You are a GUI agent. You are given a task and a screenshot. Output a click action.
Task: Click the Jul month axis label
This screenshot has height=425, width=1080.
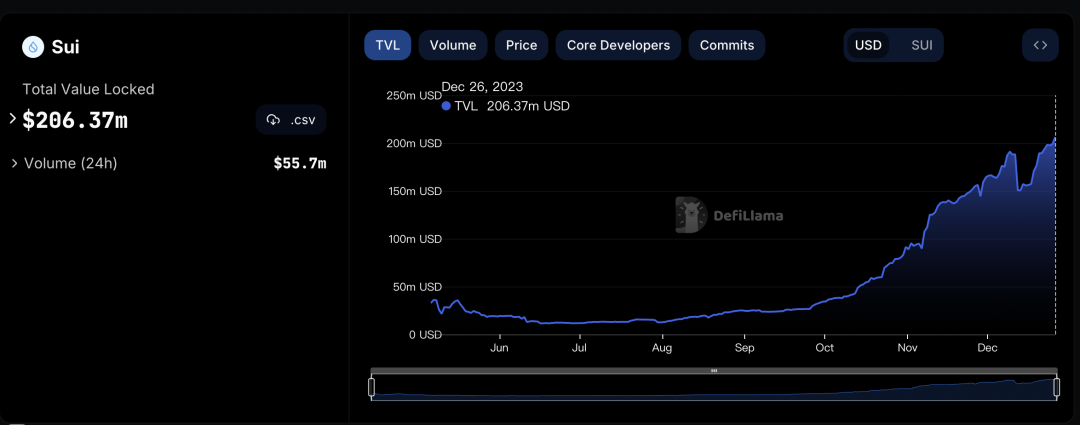[579, 348]
